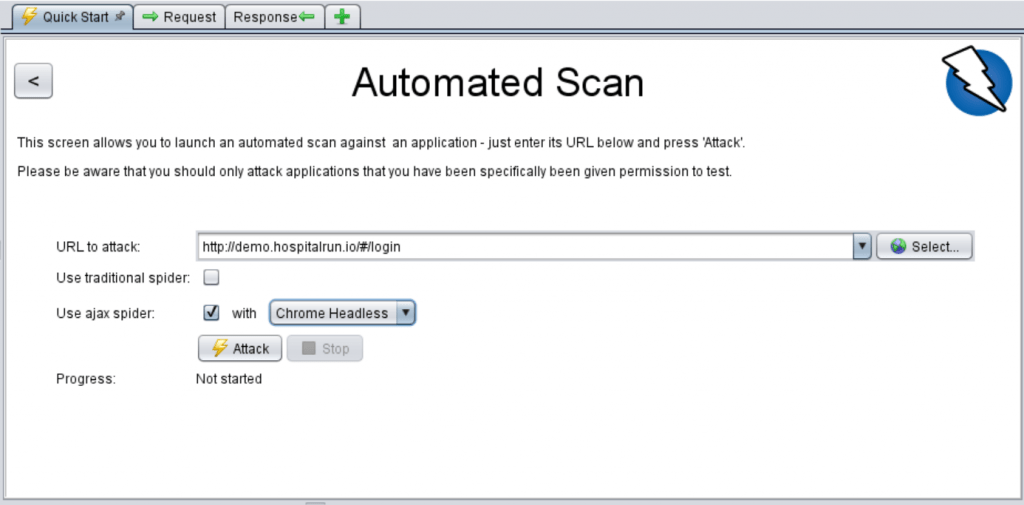The width and height of the screenshot is (1024, 505).
Task: Enable the traditional spider checkbox
Action: tap(211, 278)
